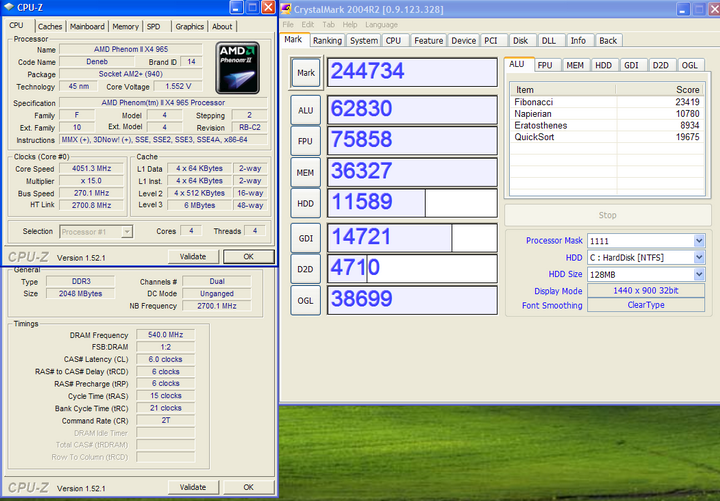Image resolution: width=720 pixels, height=501 pixels.
Task: Open the Device tab in CrystalMark
Action: click(463, 41)
